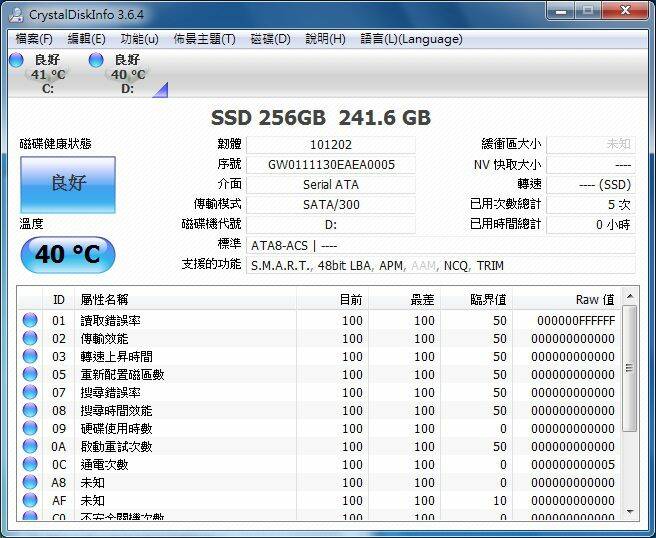This screenshot has width=656, height=538.
Task: Click the SMART list scroll up arrow
Action: [x=630, y=297]
